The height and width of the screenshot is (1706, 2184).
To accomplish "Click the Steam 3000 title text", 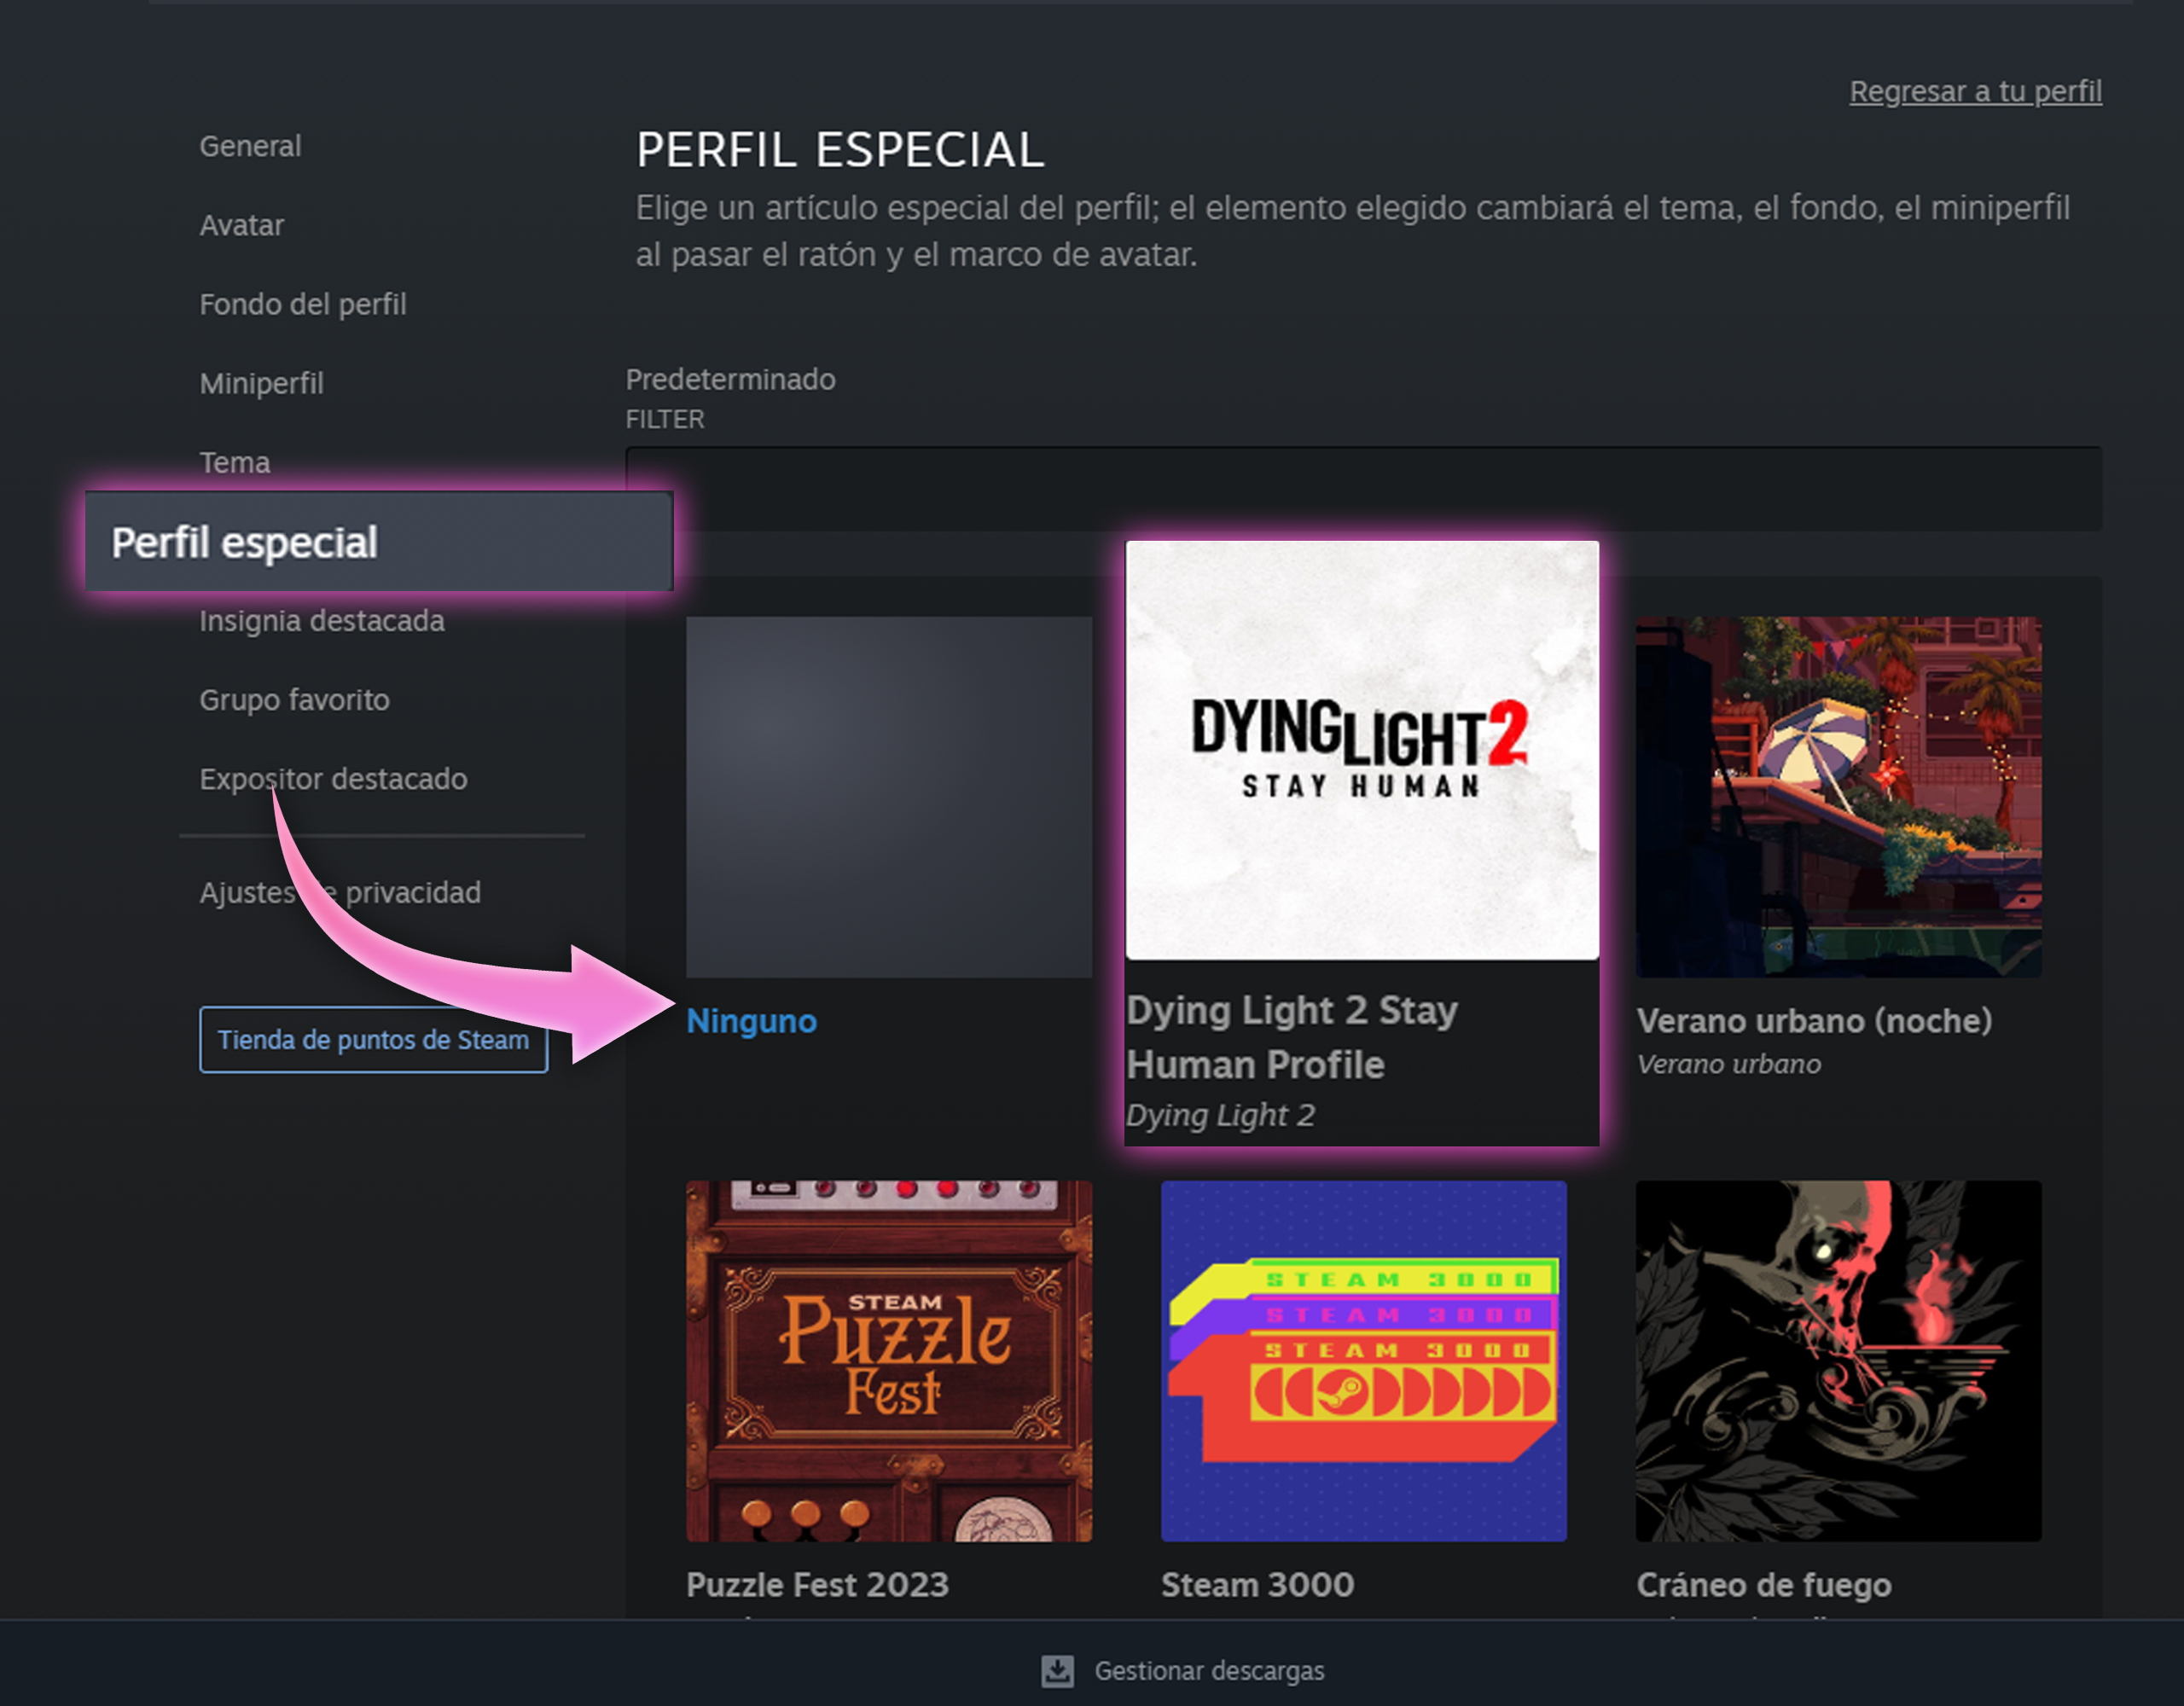I will pyautogui.click(x=1258, y=1585).
